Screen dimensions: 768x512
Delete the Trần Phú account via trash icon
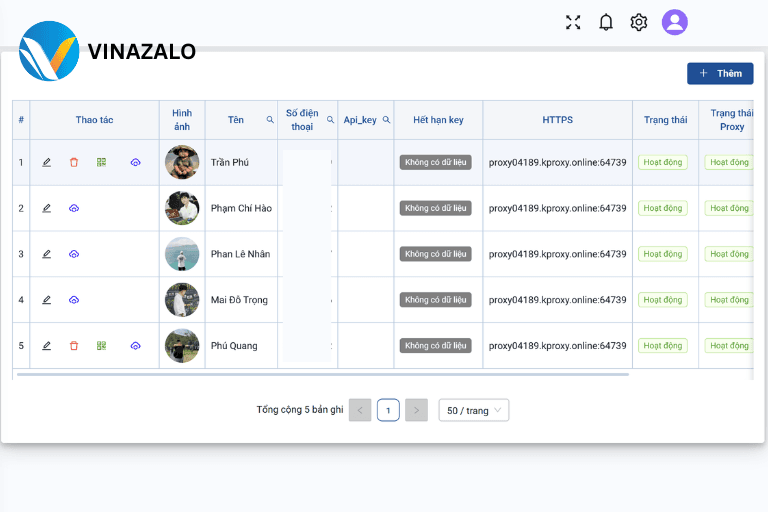tap(74, 162)
